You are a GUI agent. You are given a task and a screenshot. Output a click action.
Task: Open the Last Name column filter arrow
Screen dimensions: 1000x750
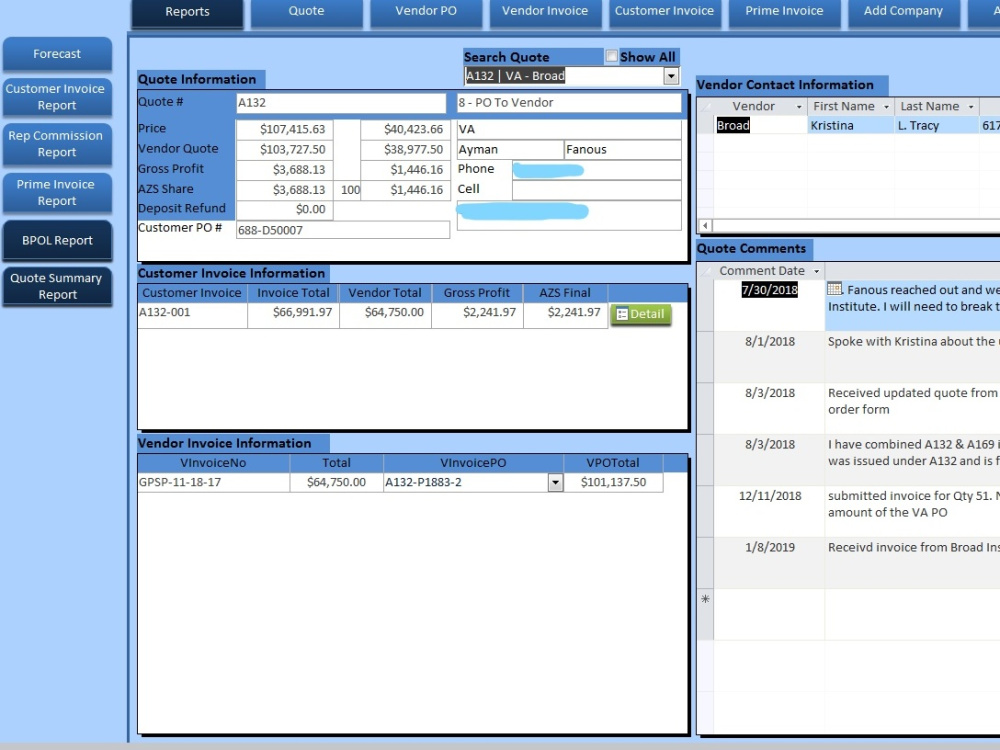click(971, 107)
